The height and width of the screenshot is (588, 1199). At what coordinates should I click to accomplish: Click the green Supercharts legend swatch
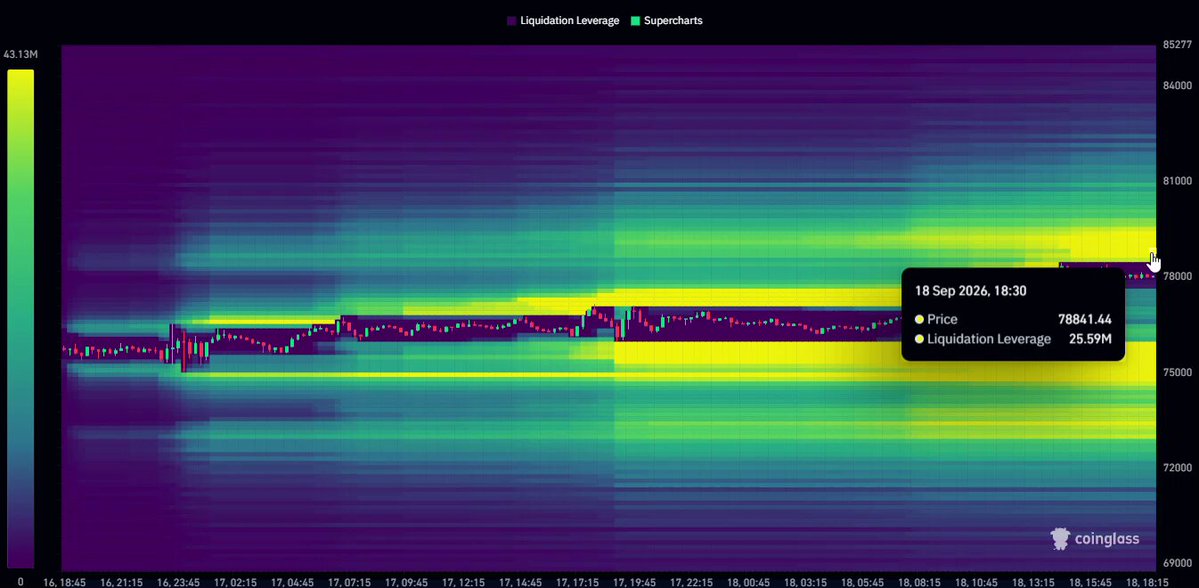coord(635,21)
